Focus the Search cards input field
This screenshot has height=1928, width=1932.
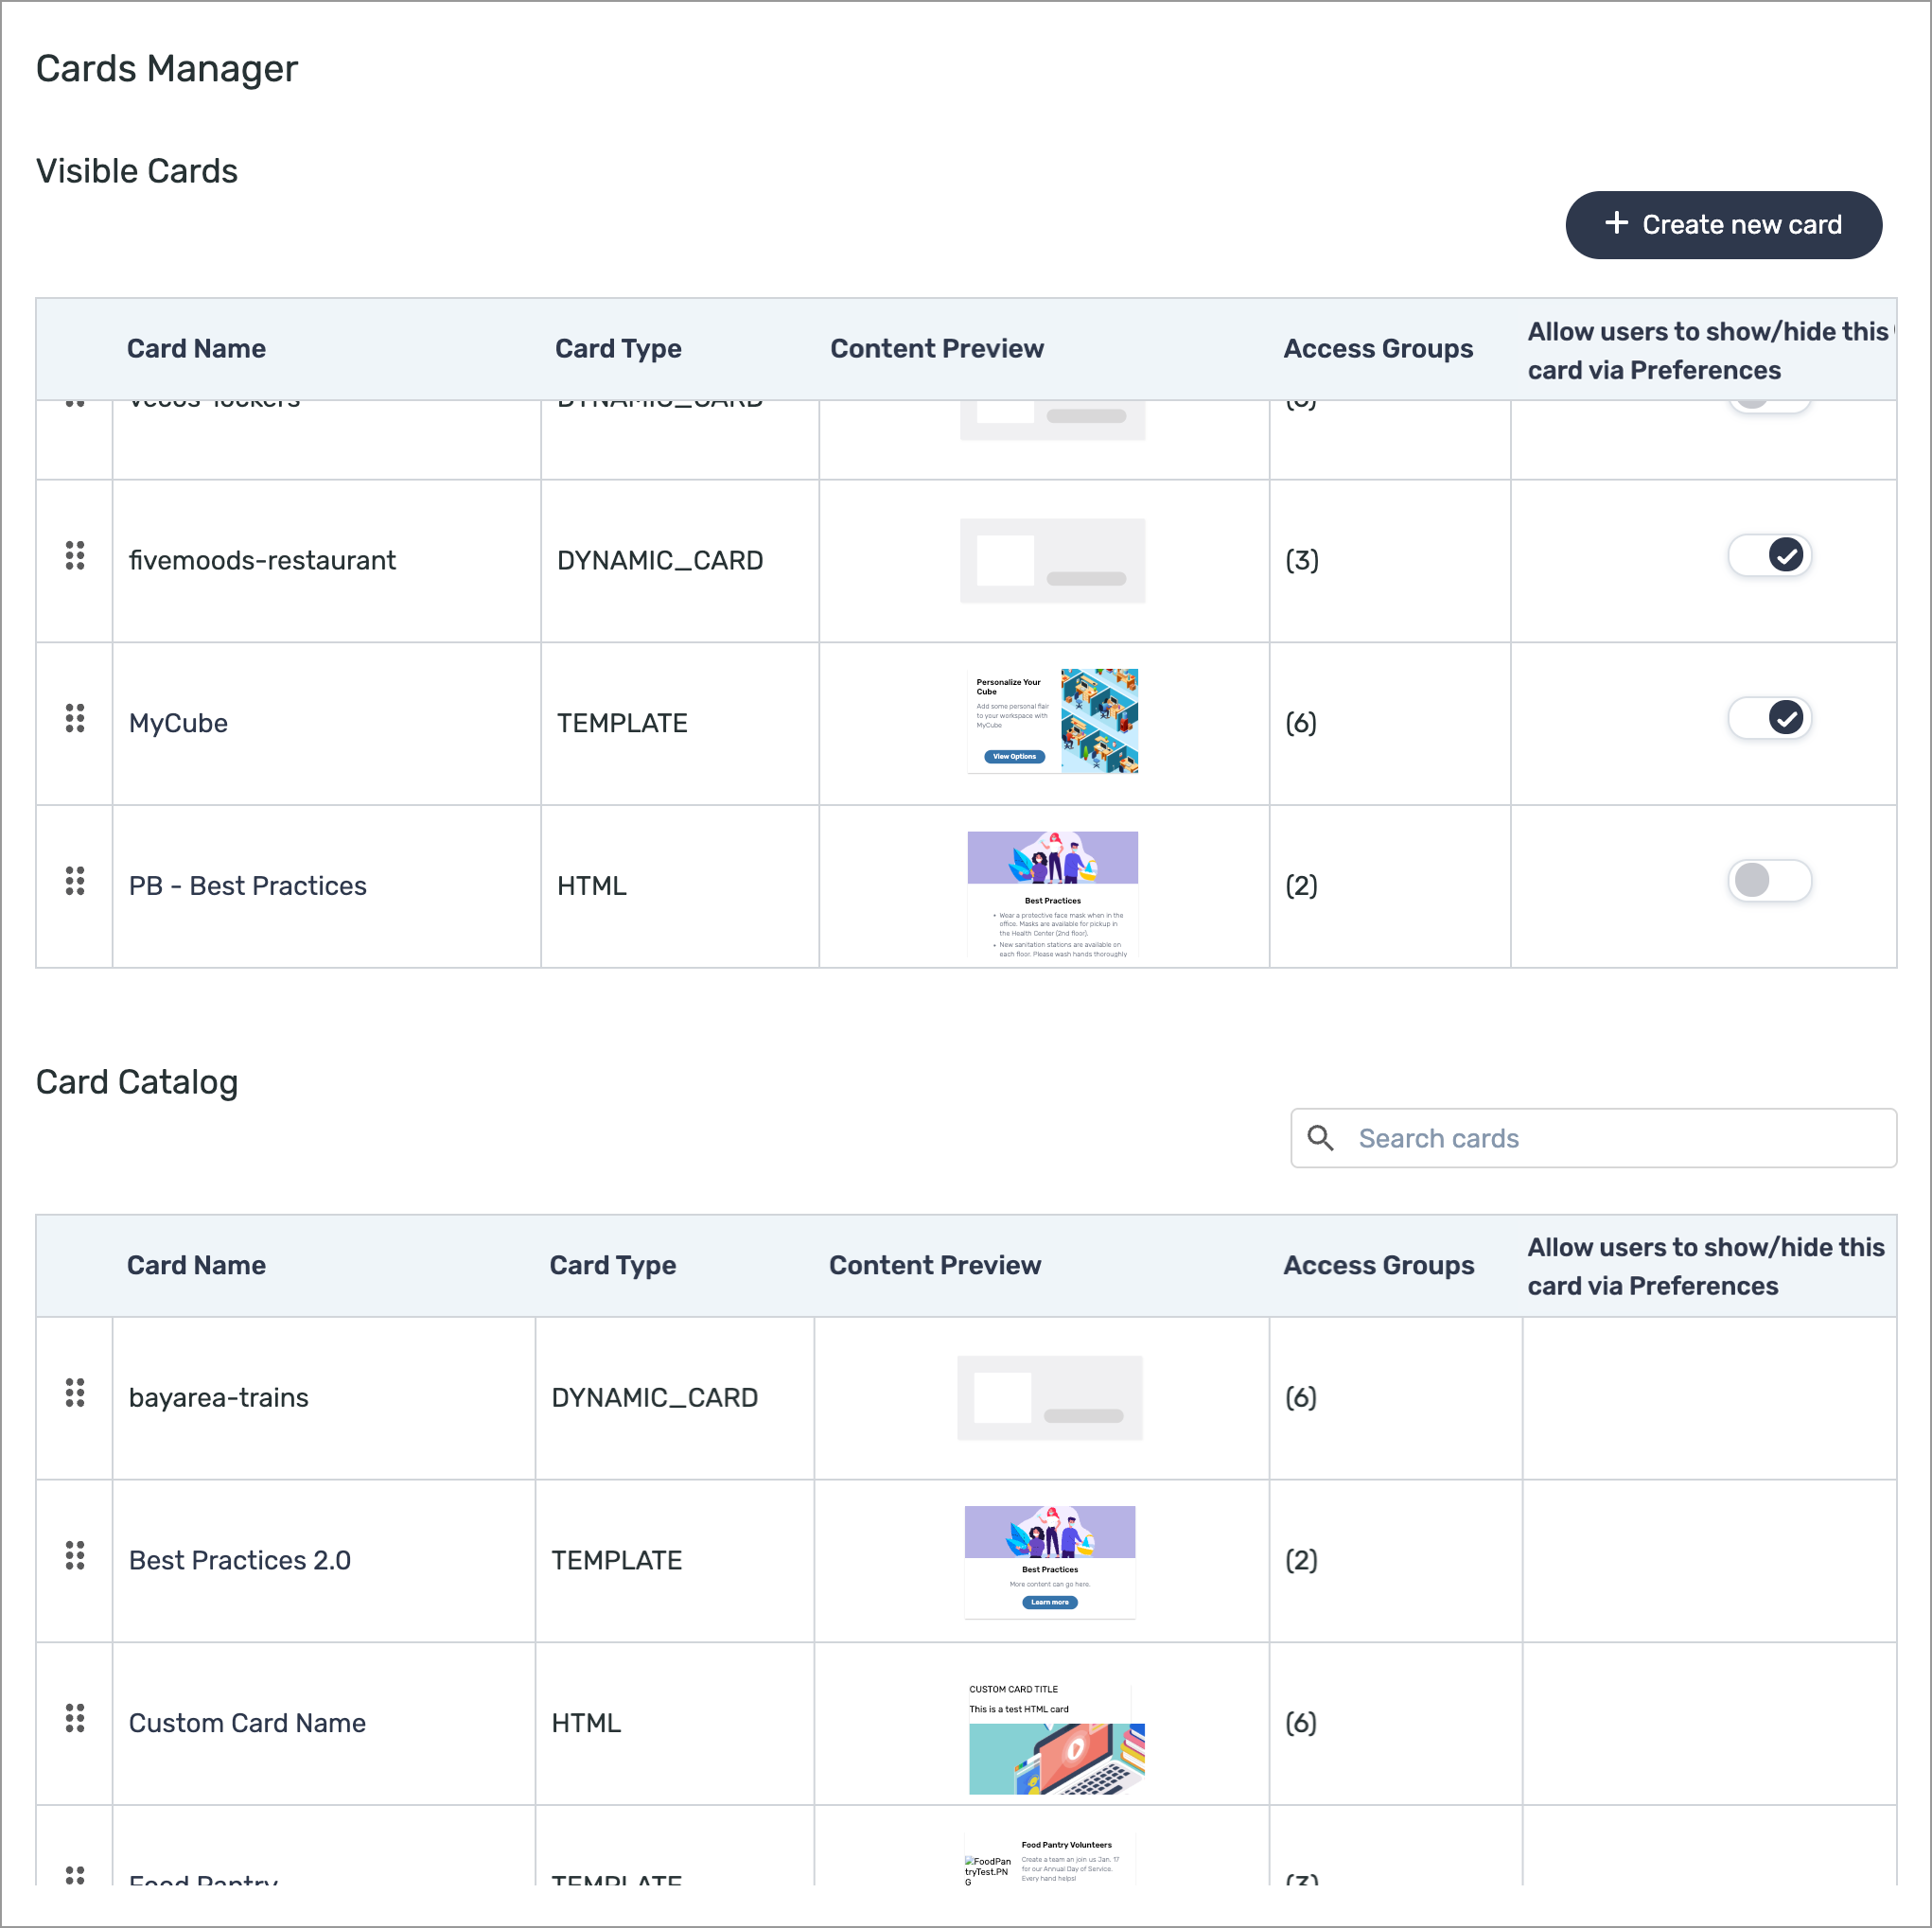click(x=1593, y=1138)
